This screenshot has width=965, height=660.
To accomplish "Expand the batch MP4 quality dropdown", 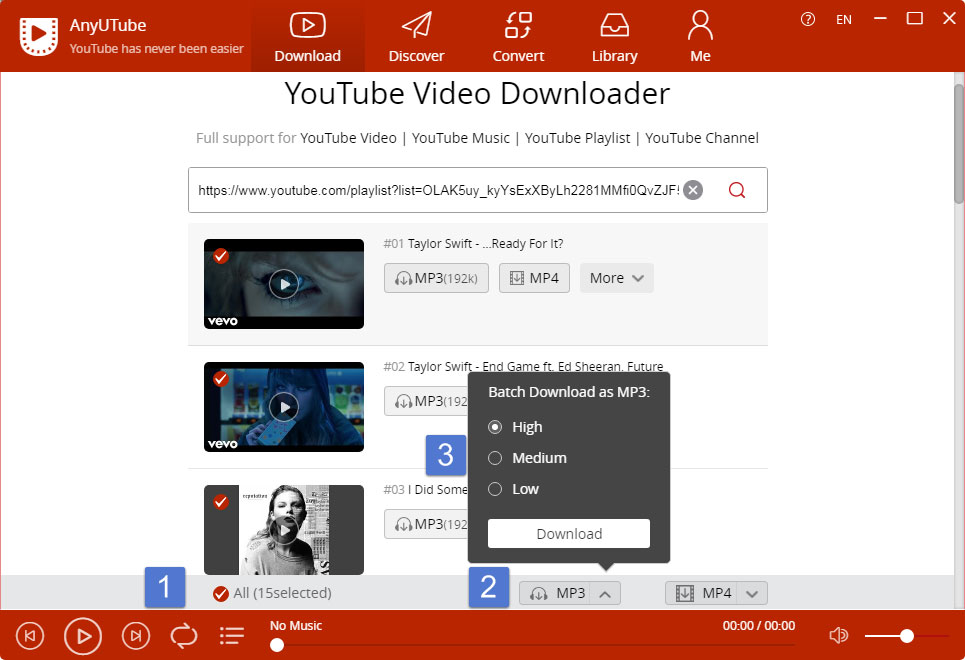I will 752,594.
